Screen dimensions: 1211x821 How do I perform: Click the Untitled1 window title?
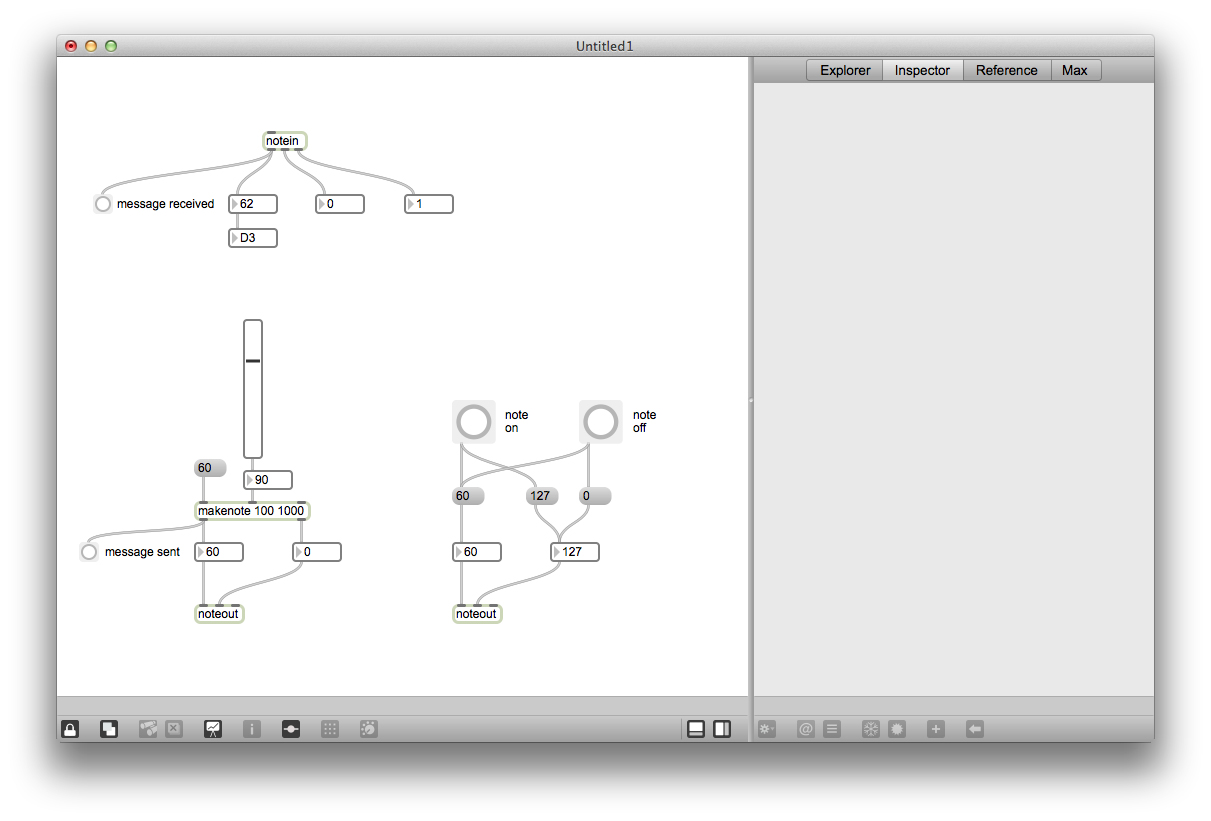click(x=605, y=46)
